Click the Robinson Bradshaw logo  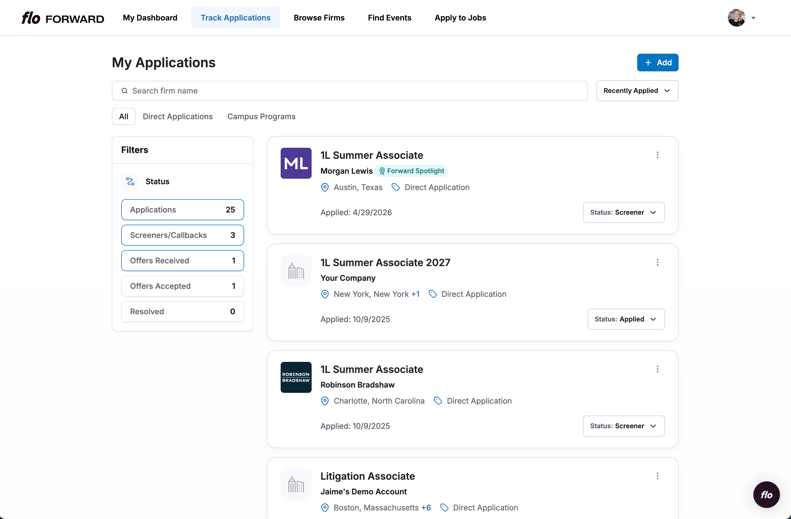[x=296, y=377]
